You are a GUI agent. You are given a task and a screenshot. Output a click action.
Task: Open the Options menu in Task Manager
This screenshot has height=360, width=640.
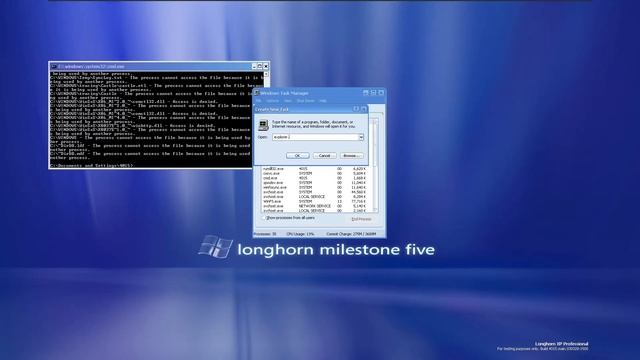coord(272,101)
